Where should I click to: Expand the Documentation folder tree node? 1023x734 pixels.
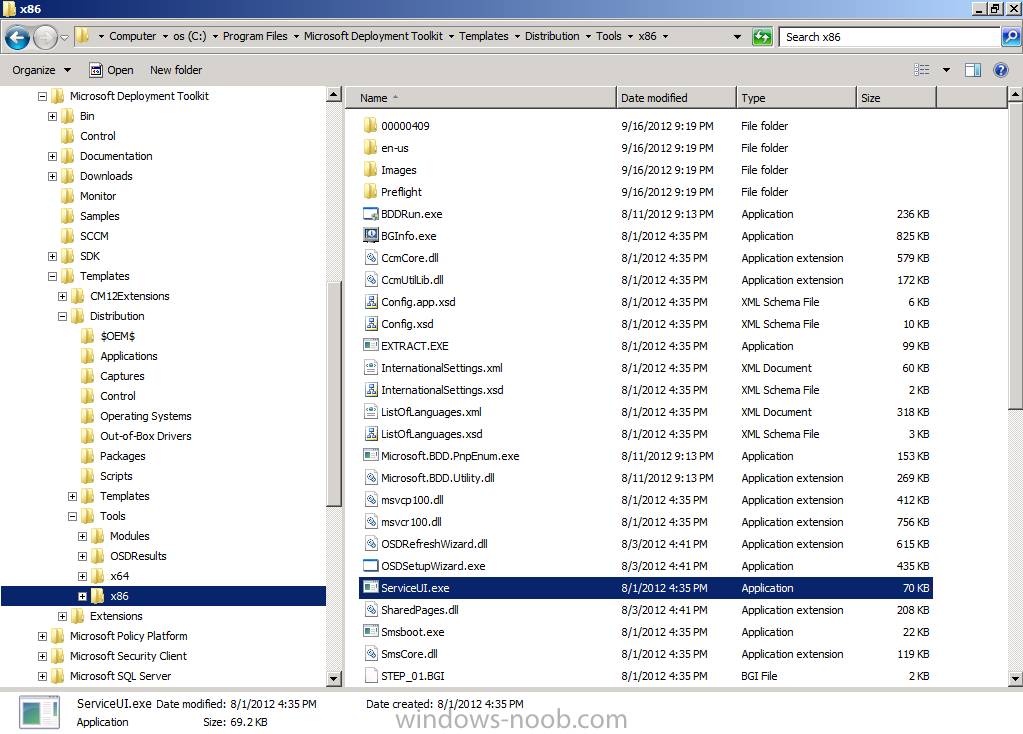tap(52, 156)
